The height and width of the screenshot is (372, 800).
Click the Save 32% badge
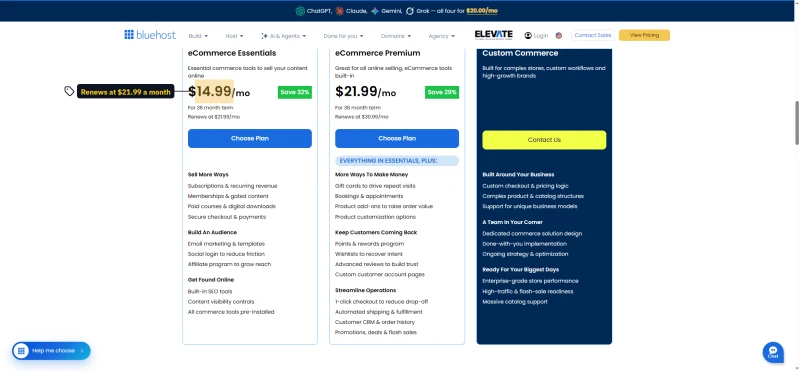(x=295, y=92)
